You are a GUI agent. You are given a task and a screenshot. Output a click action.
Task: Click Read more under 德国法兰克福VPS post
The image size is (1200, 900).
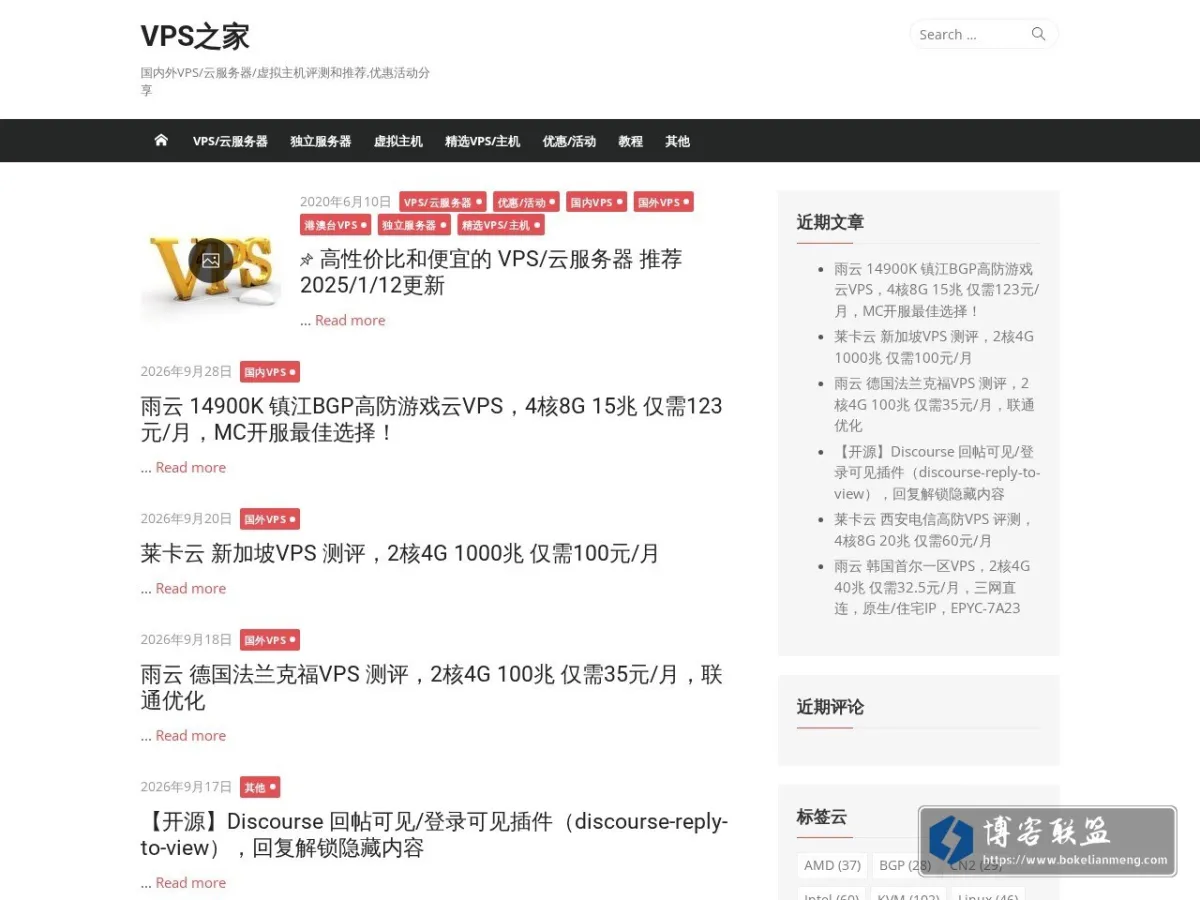(x=190, y=735)
